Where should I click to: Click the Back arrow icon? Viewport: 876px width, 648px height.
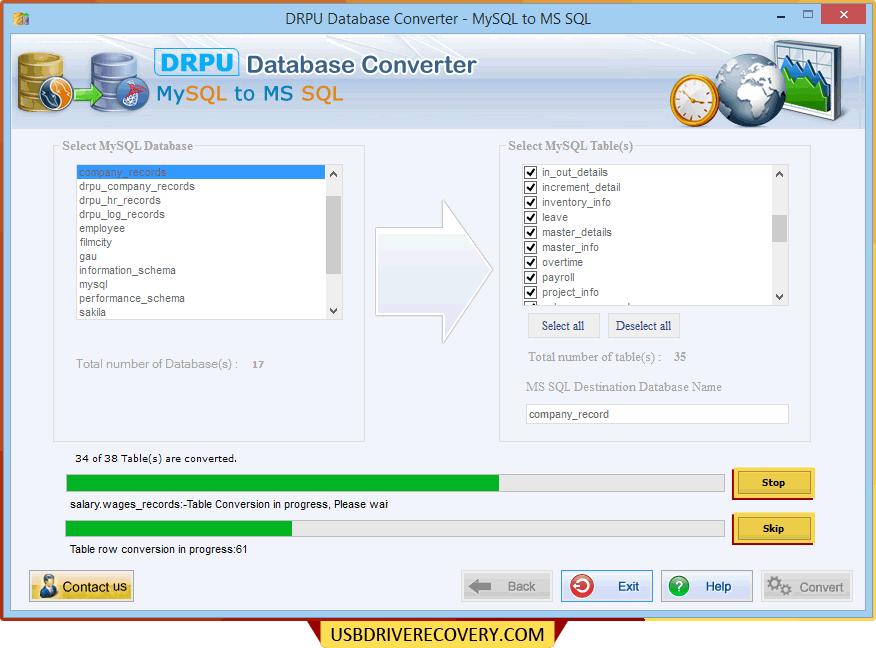click(480, 586)
